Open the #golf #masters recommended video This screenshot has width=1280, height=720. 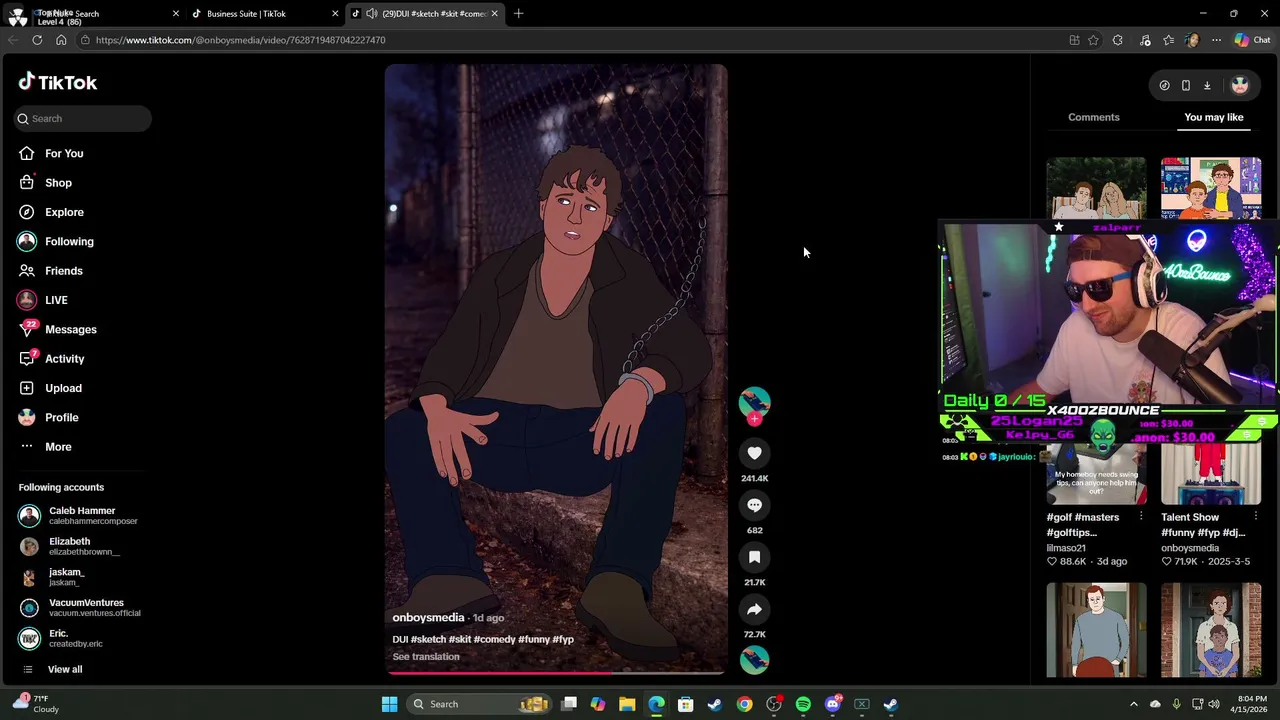(x=1096, y=475)
